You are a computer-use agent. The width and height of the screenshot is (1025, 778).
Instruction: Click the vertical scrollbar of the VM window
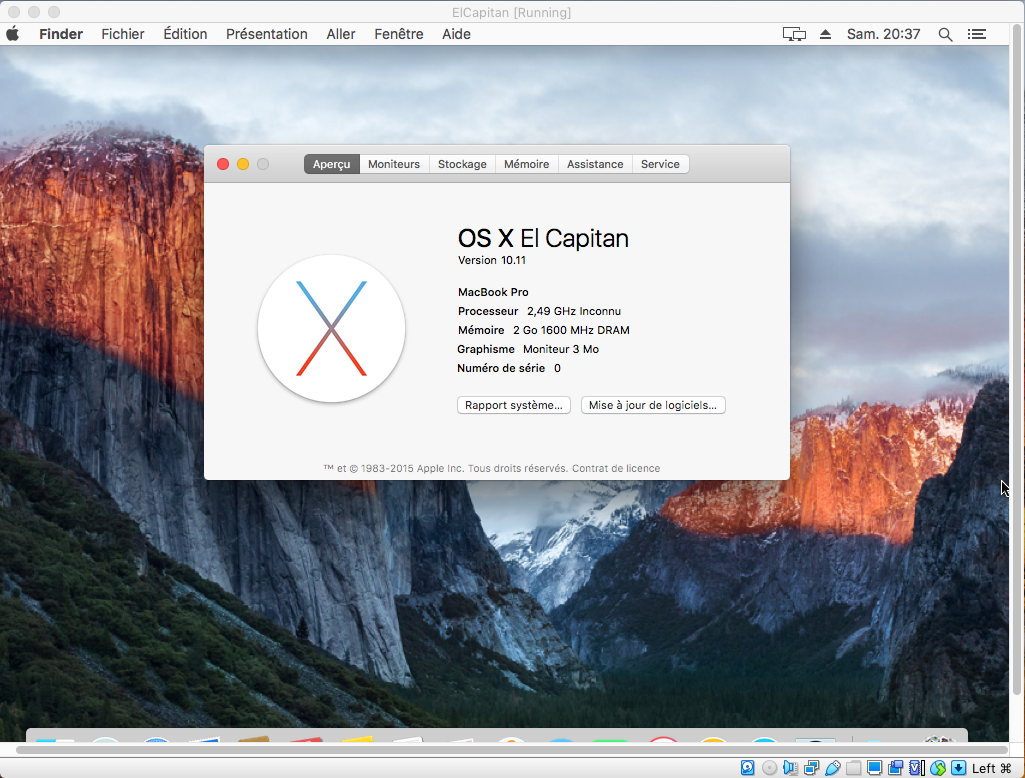click(x=1017, y=360)
